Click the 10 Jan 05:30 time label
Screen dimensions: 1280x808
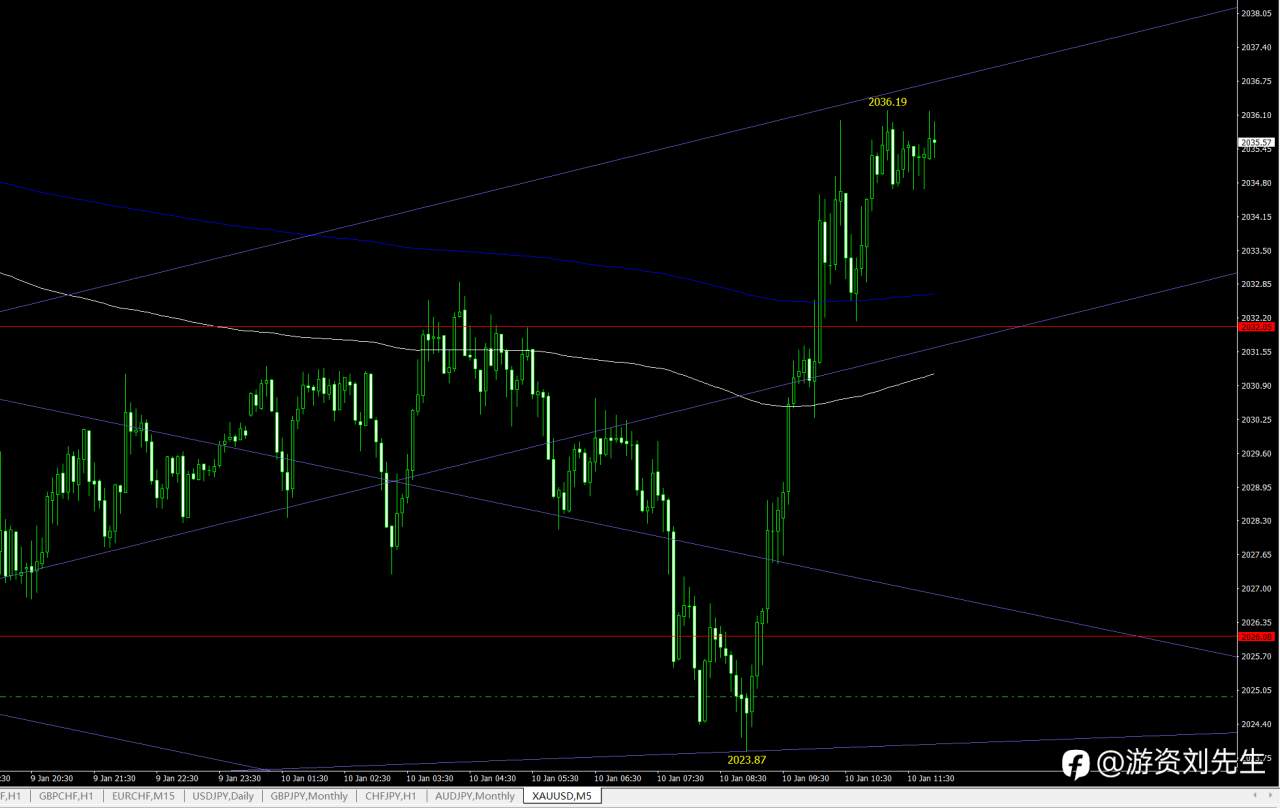(x=554, y=777)
